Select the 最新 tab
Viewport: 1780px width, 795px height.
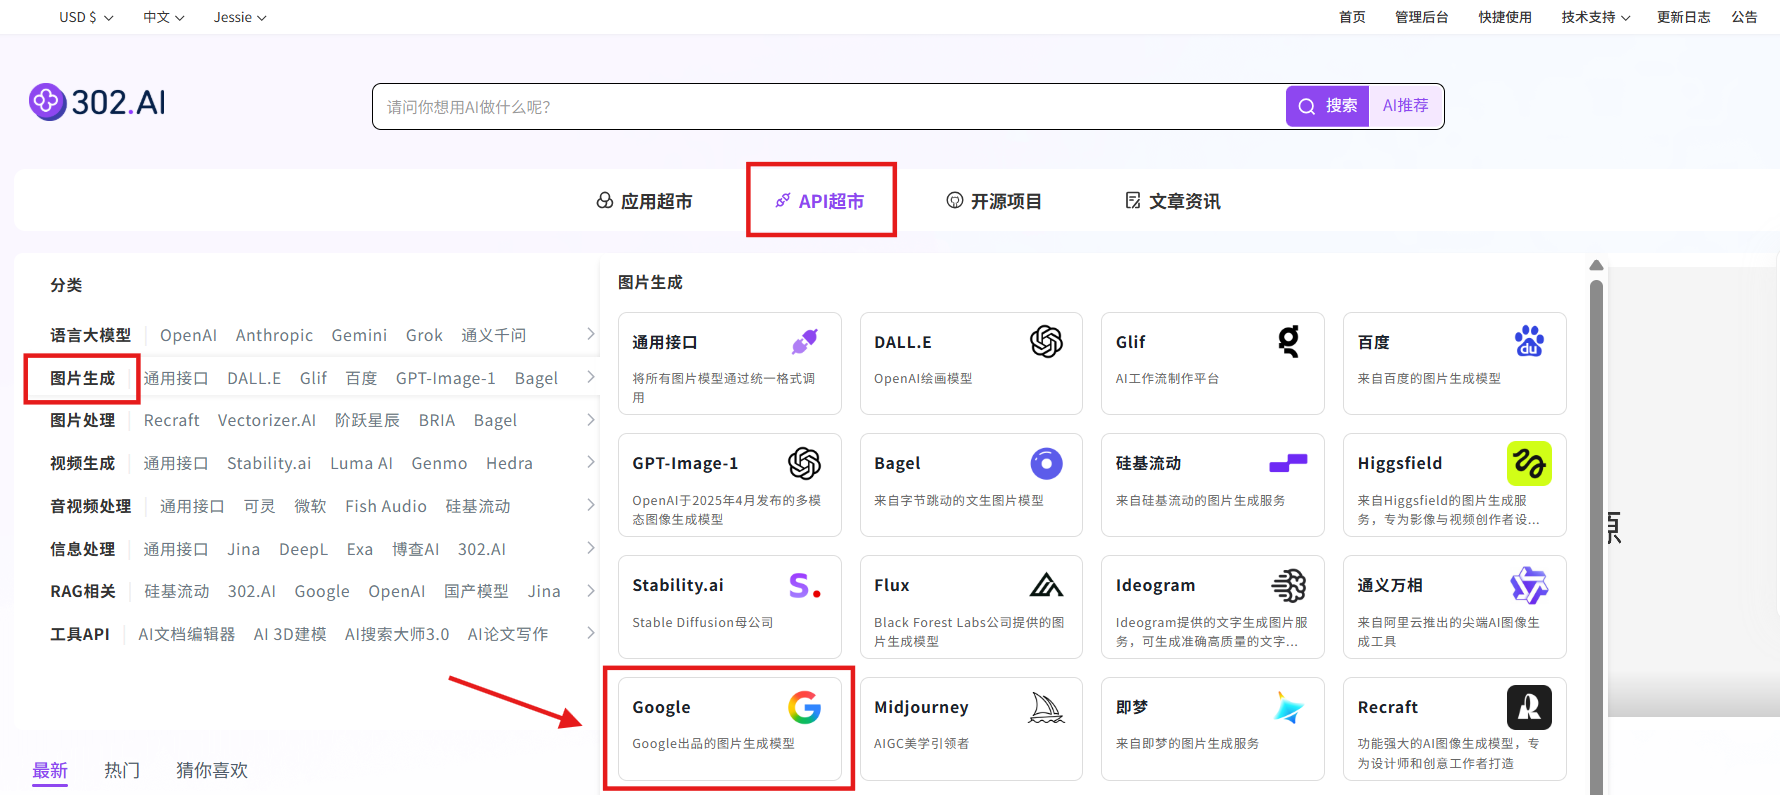(50, 770)
